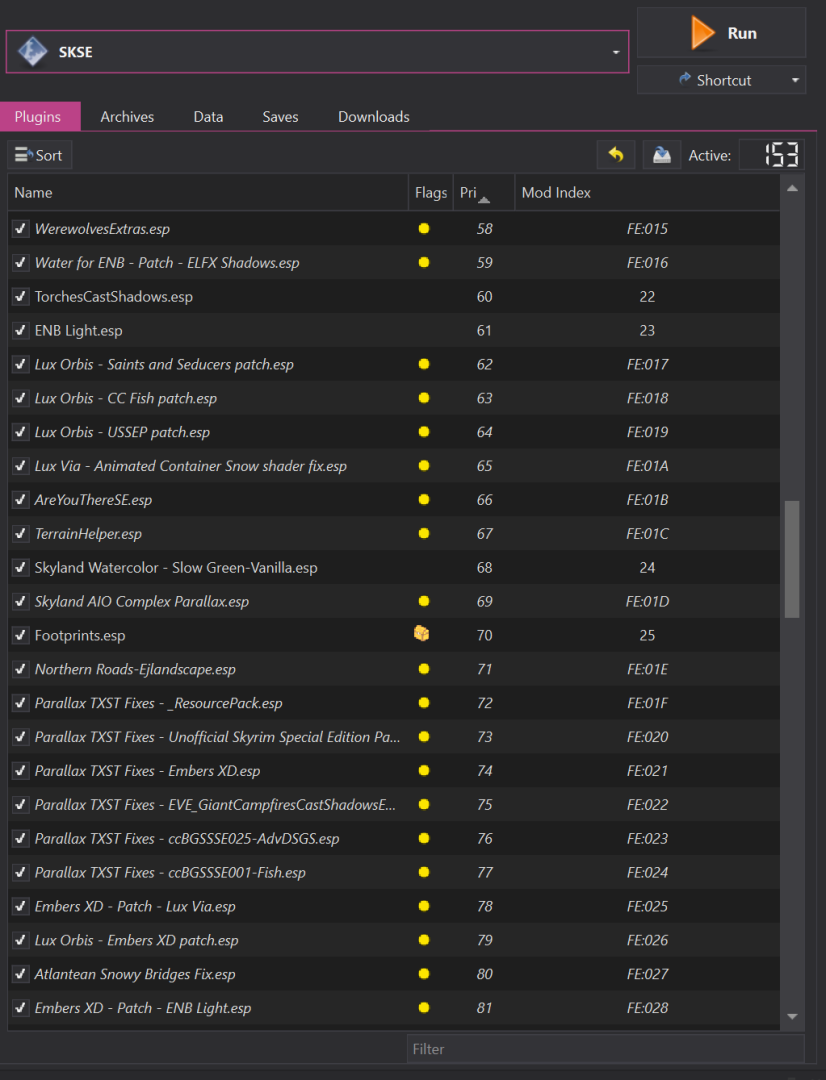
Task: Click the Filter input field
Action: tap(605, 1049)
